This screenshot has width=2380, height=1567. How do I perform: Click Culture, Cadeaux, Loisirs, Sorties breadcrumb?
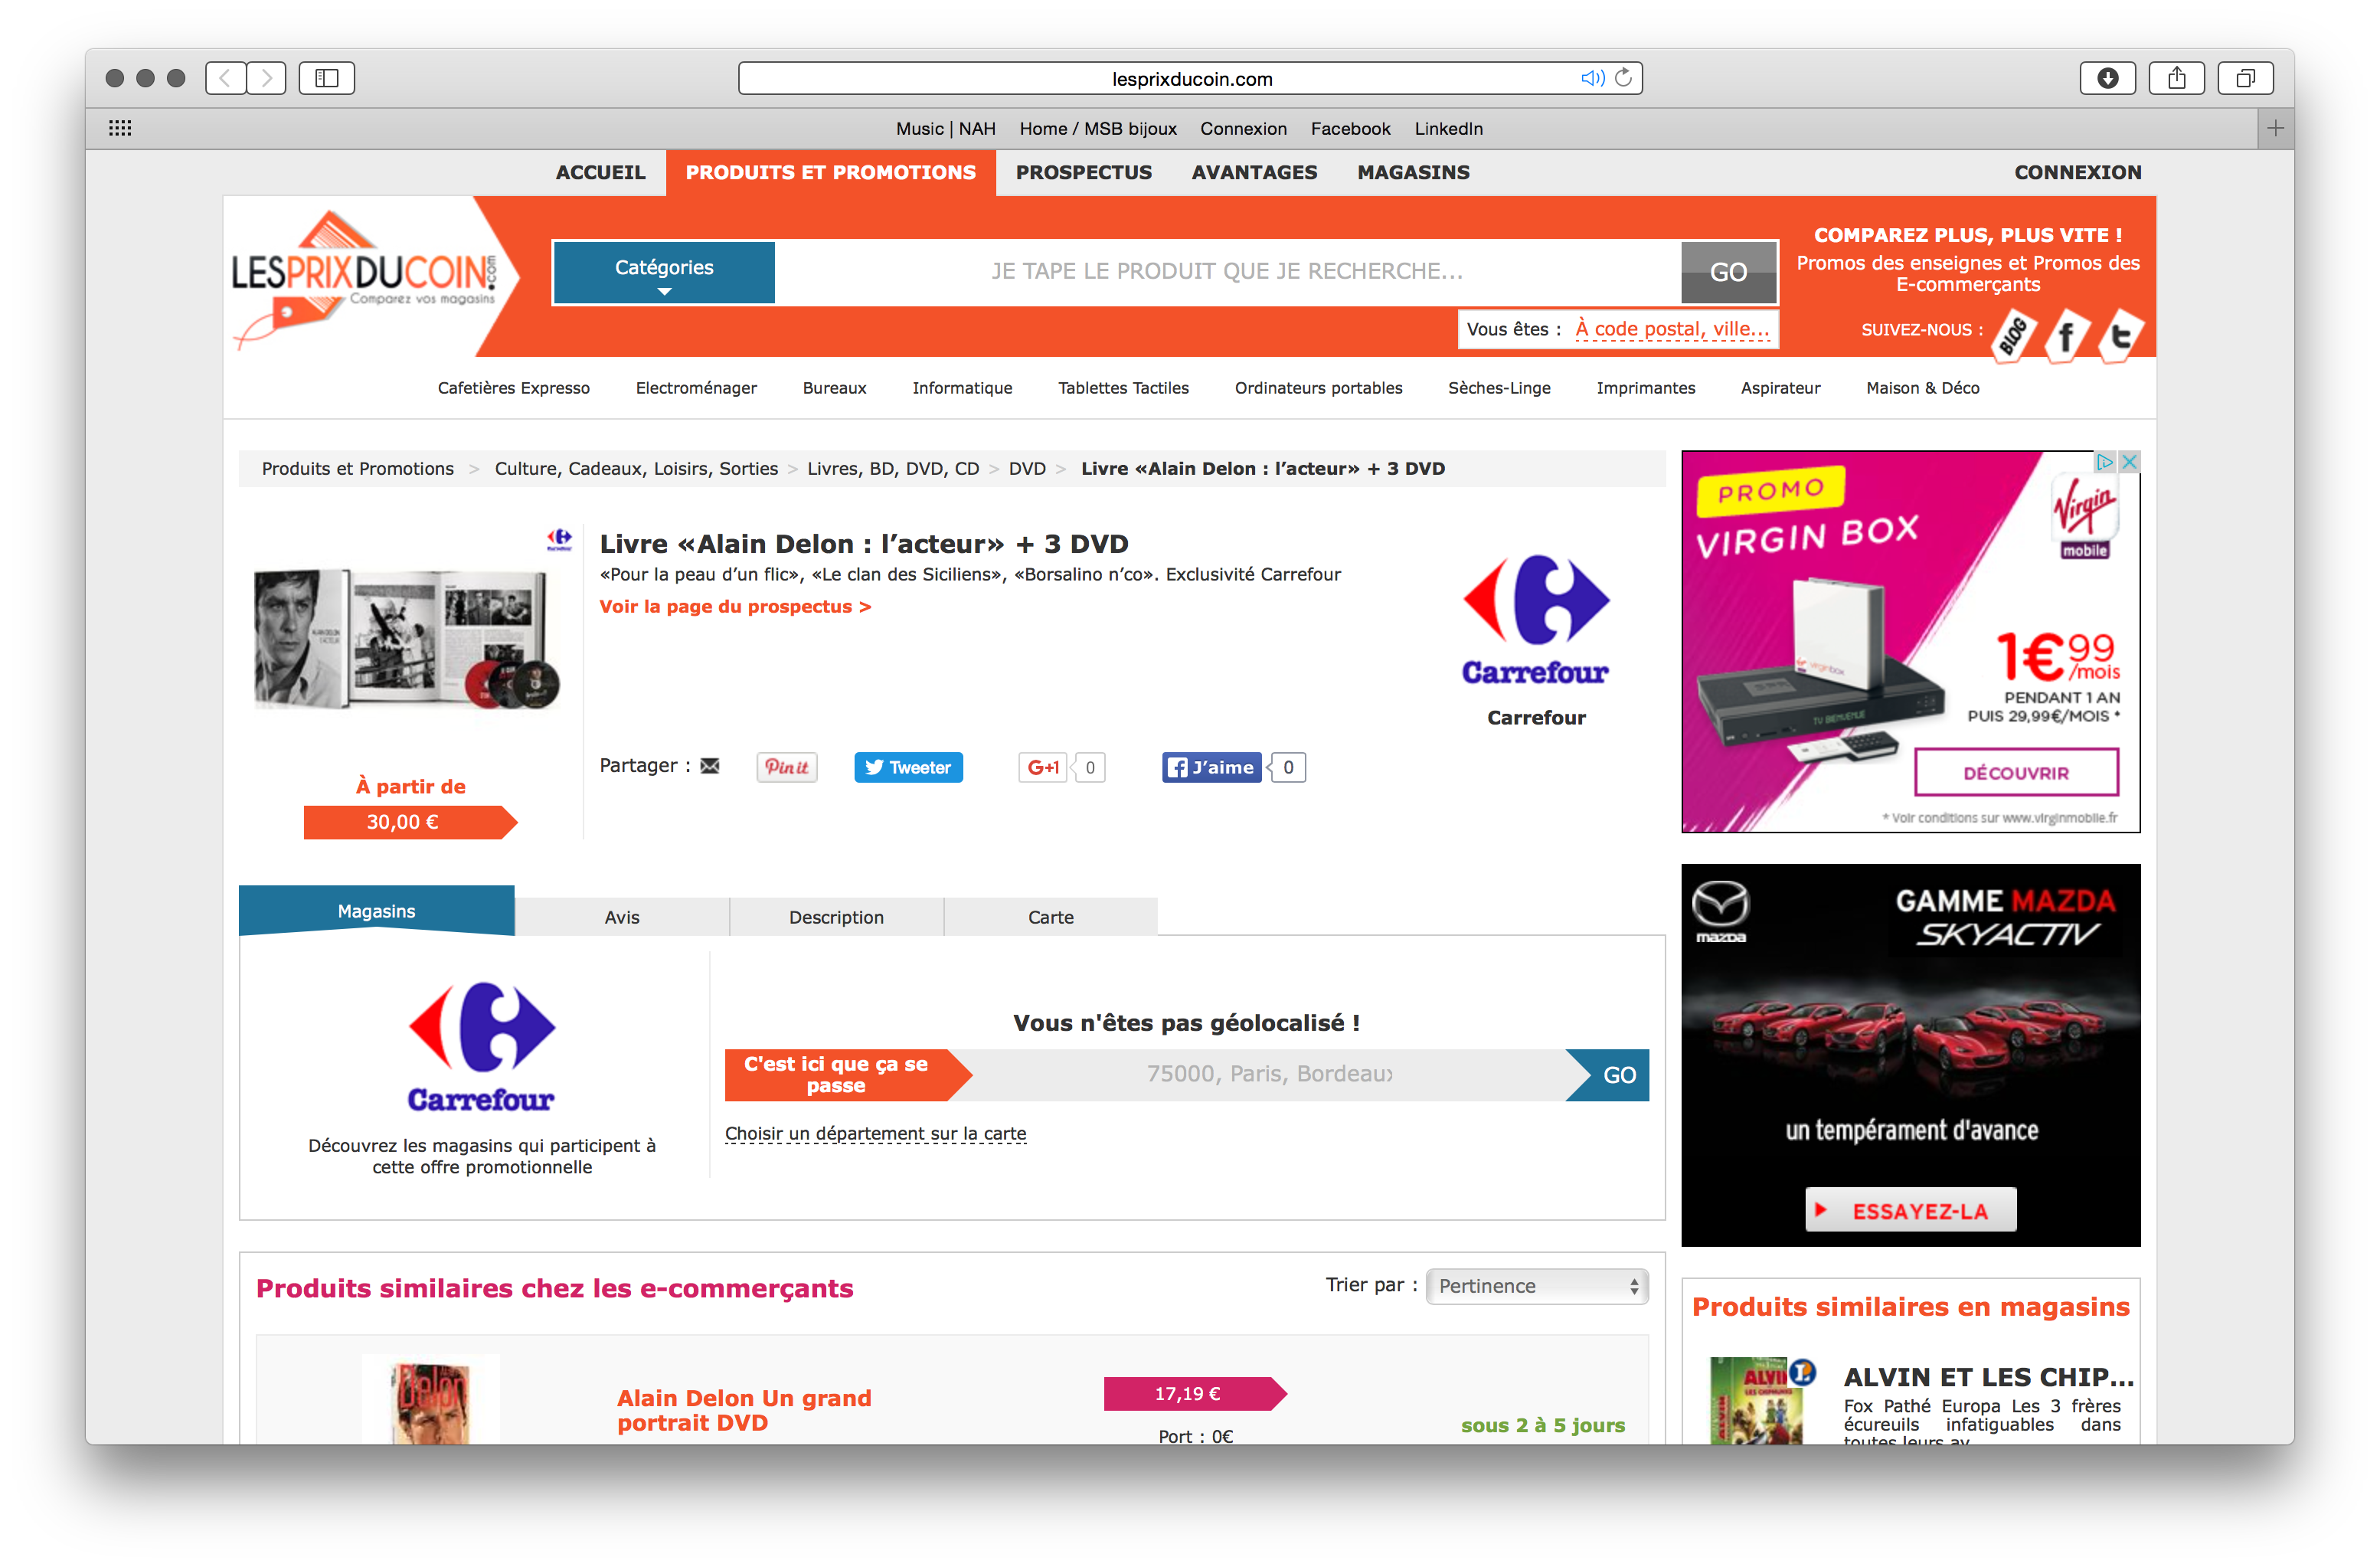click(636, 468)
